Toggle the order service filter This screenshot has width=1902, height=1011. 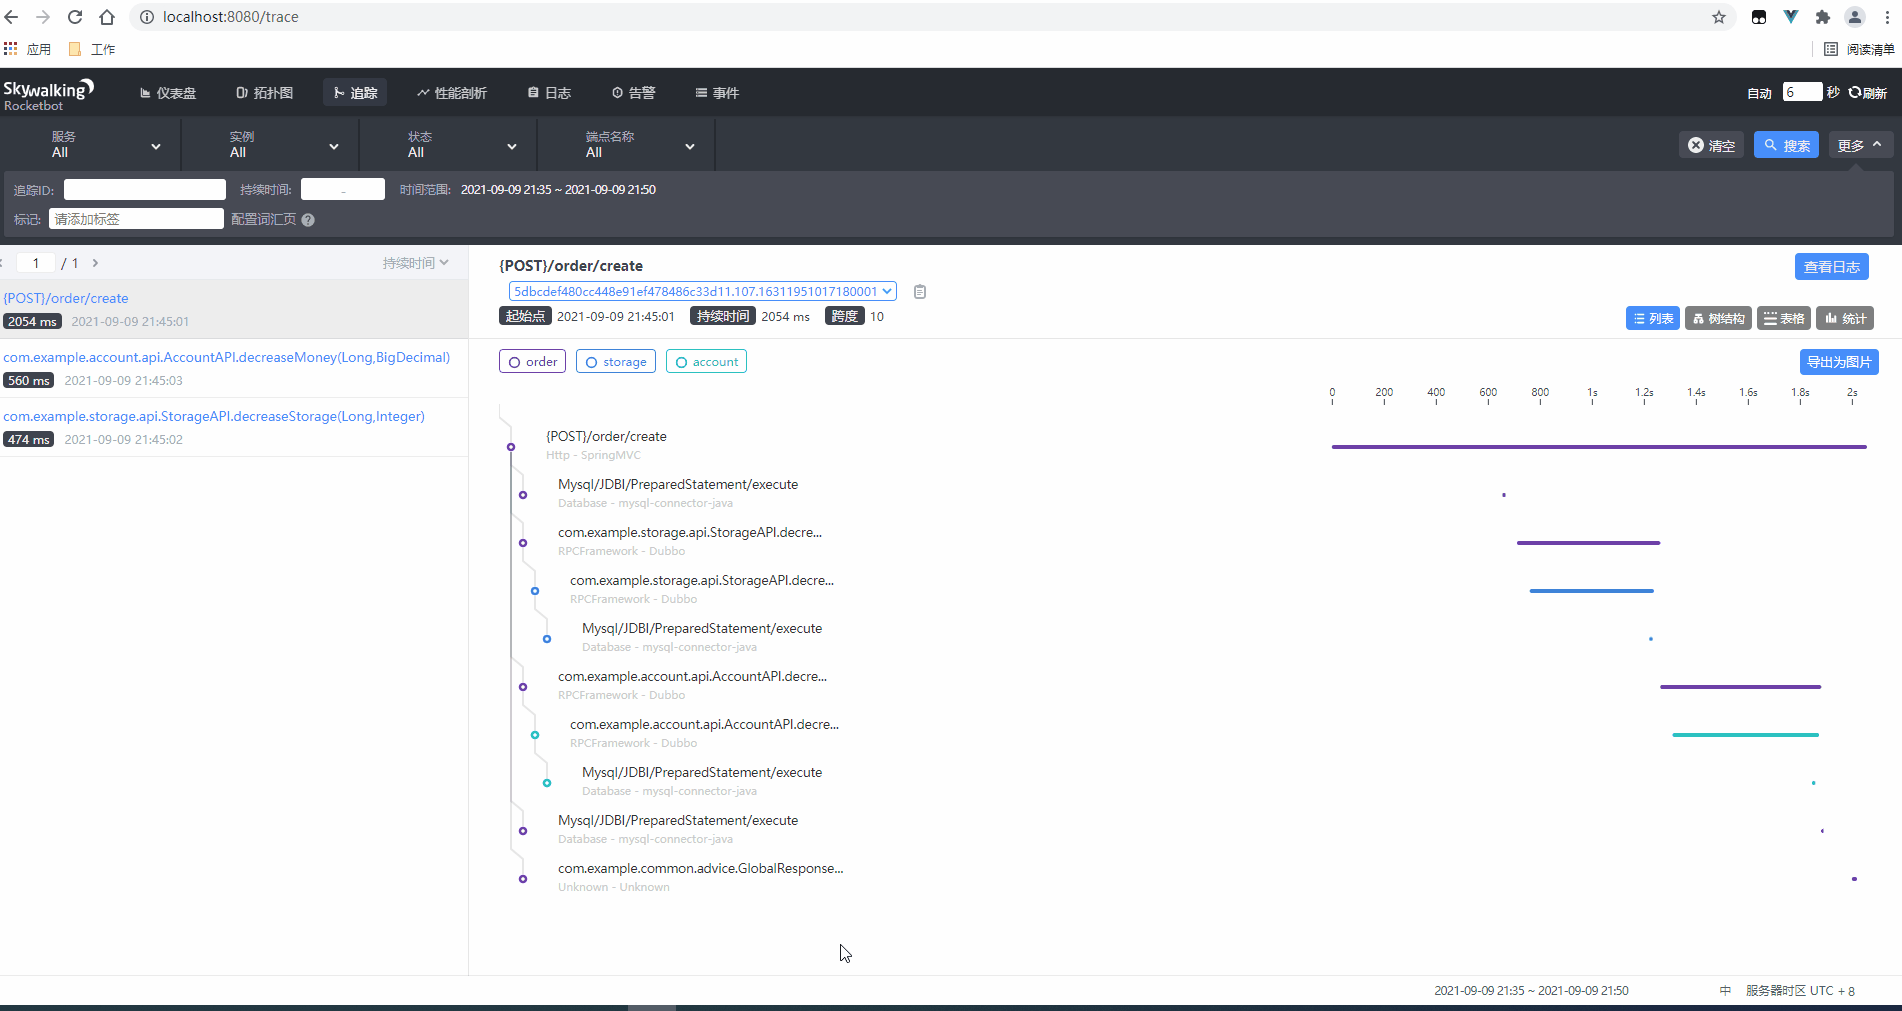click(532, 362)
